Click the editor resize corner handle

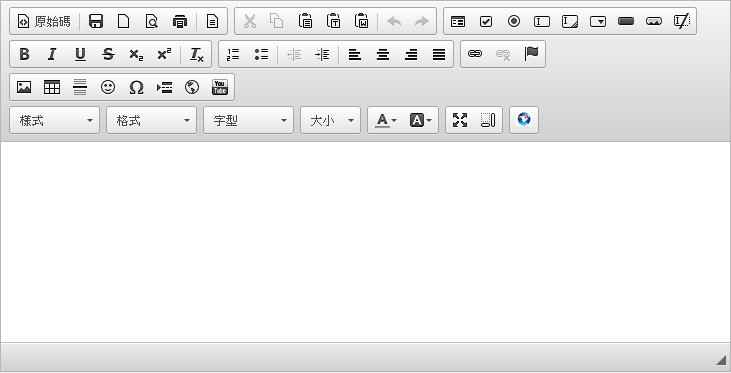721,359
